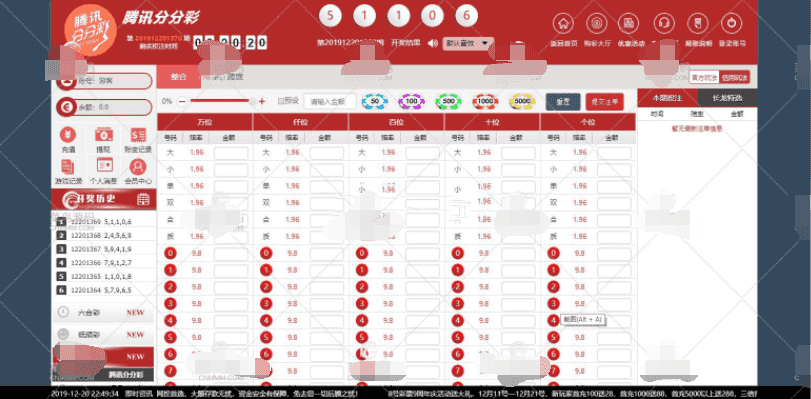Screen dimensions: 811x399
Task: Click the 个位 column header
Action: (x=588, y=122)
